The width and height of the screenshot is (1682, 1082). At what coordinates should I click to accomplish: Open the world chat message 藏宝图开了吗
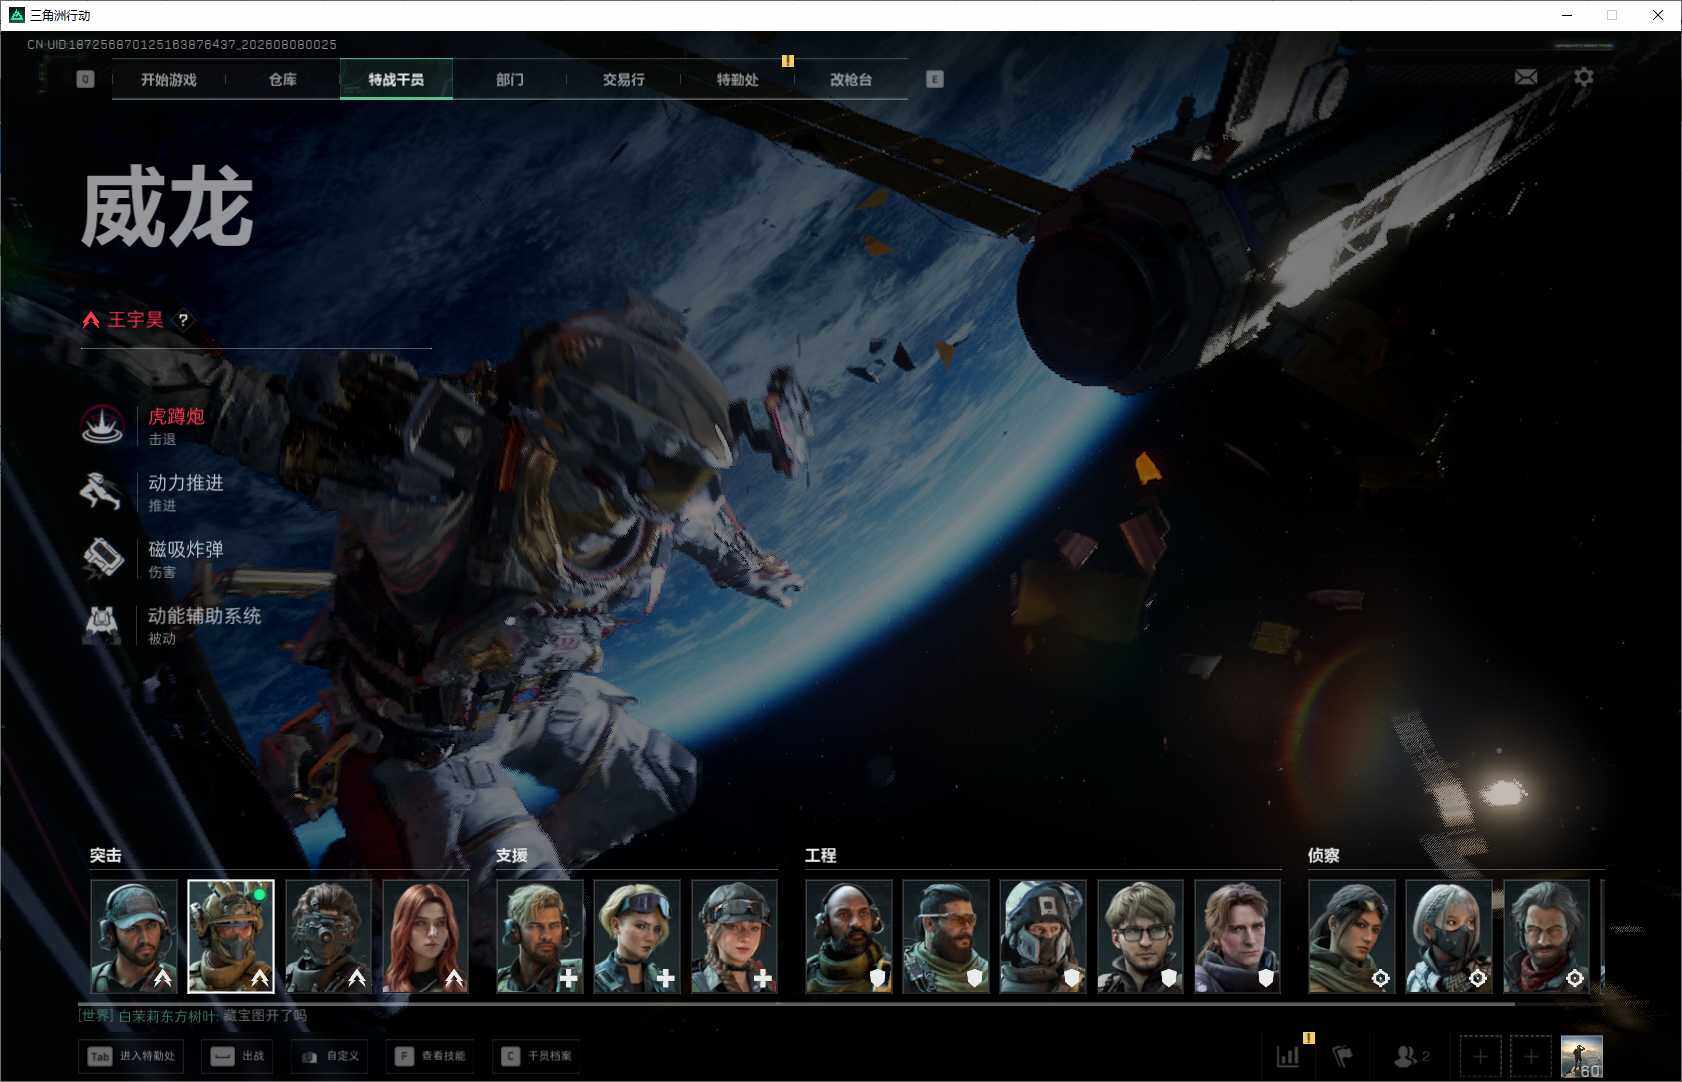pyautogui.click(x=264, y=1016)
